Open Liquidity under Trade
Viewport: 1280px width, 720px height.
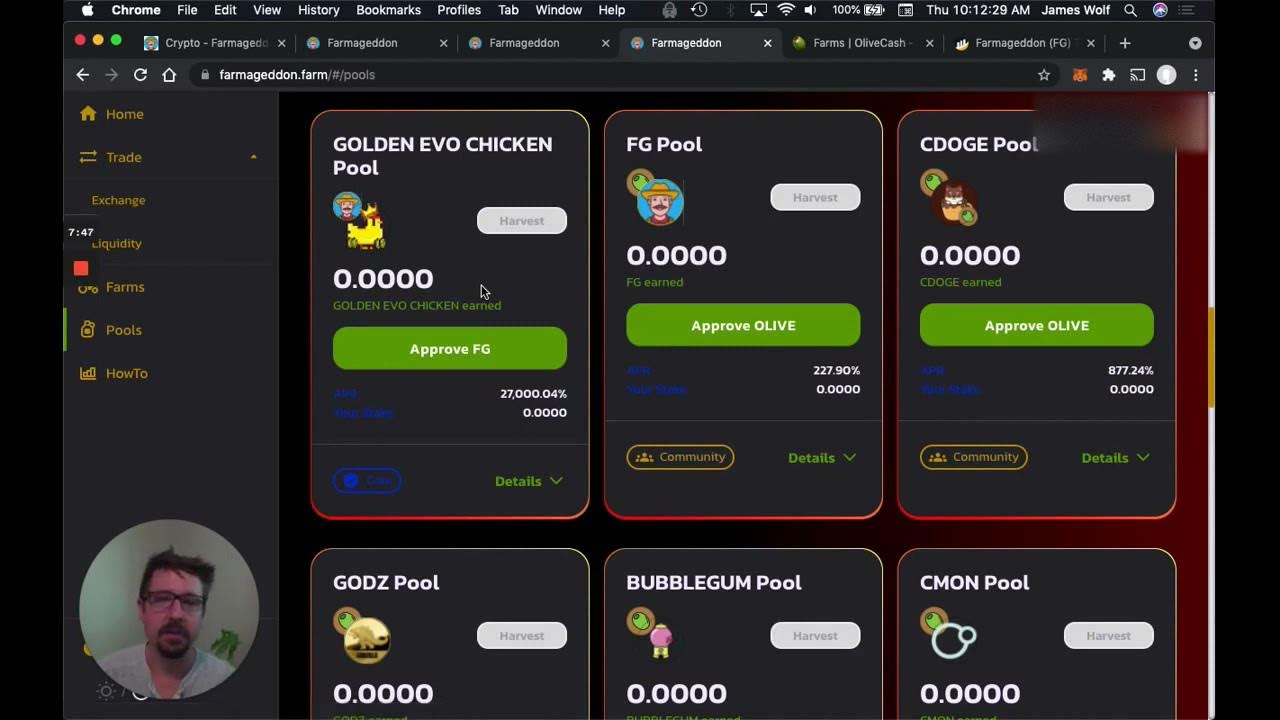pos(117,243)
